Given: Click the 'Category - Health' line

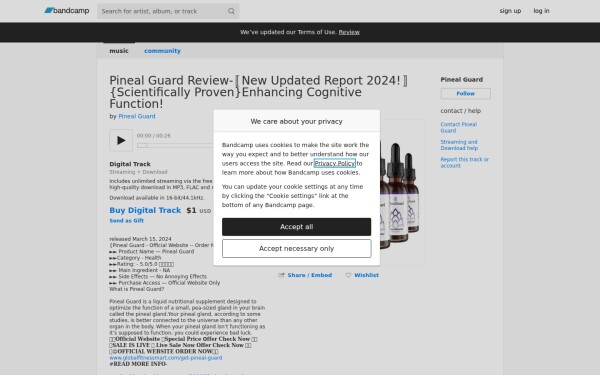Looking at the screenshot, I should click(135, 258).
